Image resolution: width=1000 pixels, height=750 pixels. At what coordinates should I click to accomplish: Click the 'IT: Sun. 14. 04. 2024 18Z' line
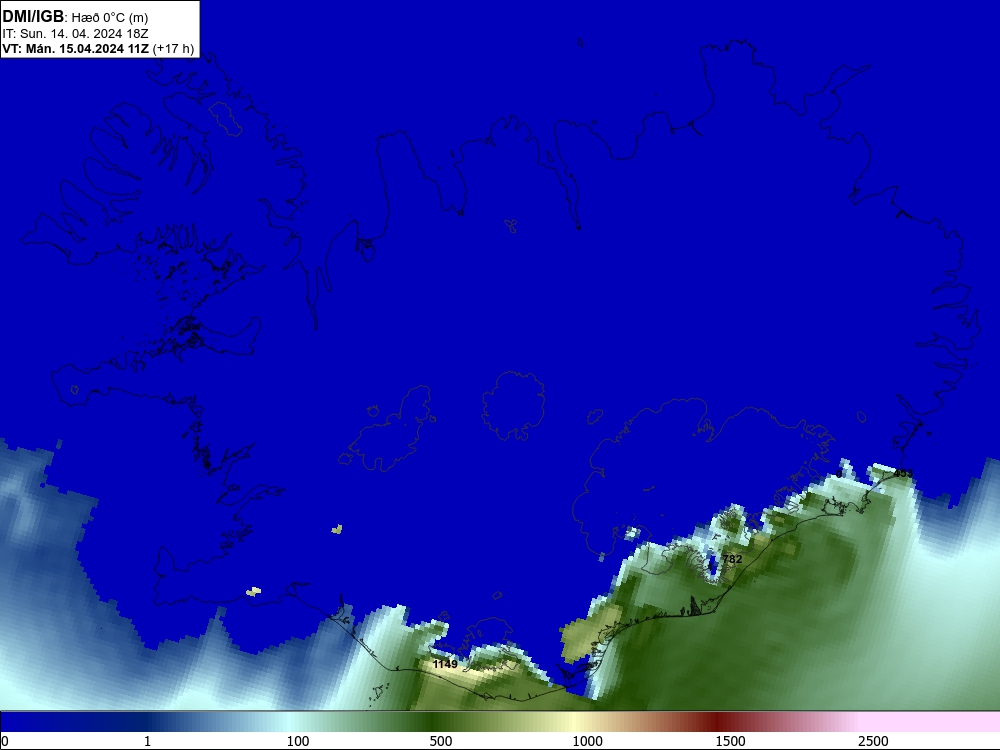click(x=75, y=33)
